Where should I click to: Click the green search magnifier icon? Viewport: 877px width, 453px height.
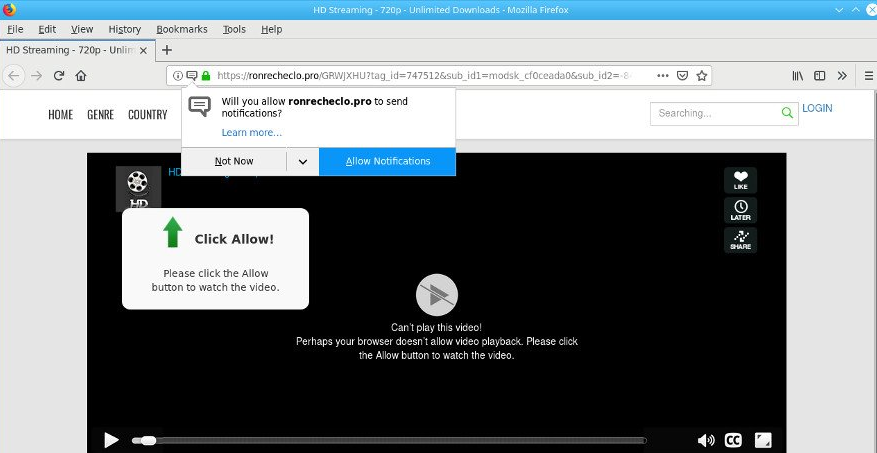[786, 113]
